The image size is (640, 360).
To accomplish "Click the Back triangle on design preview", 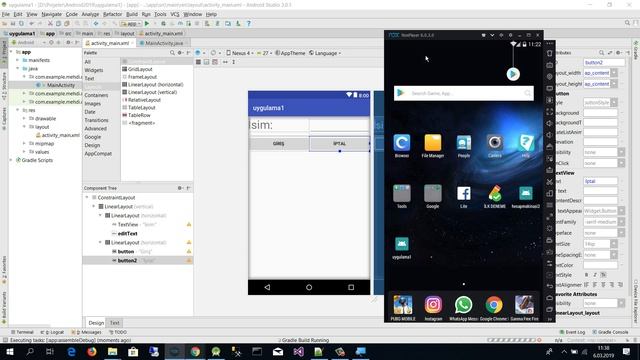I will pos(267,287).
